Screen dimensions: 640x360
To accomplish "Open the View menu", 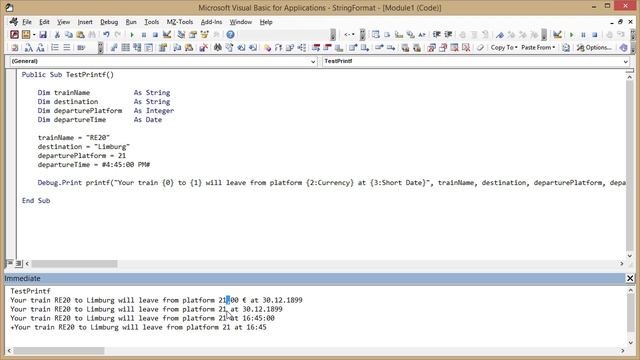I will point(63,22).
